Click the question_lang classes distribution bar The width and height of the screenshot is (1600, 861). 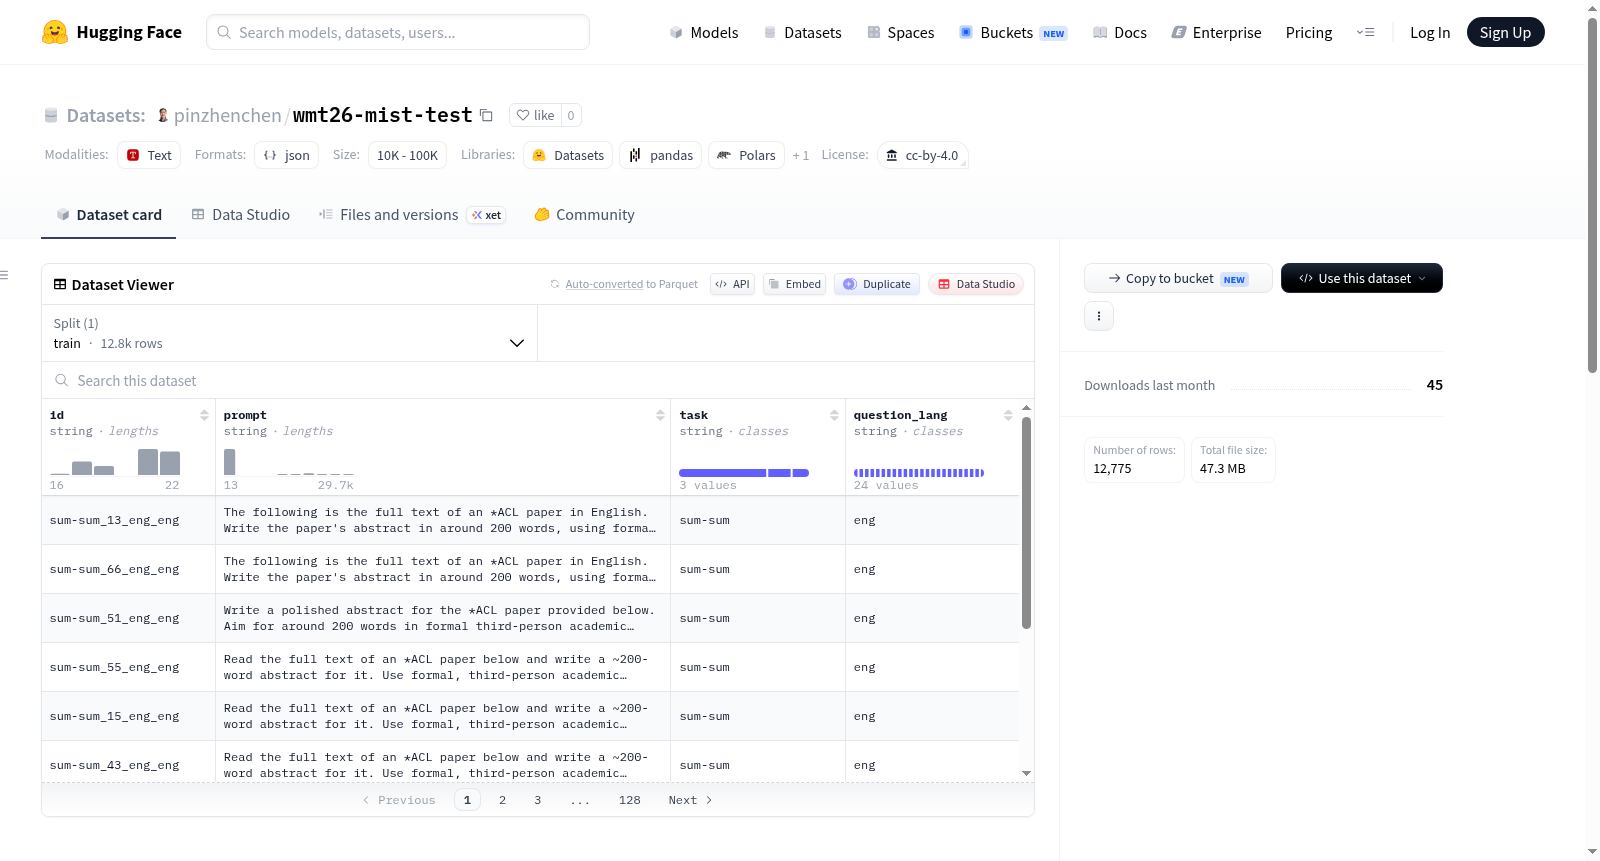click(x=919, y=473)
